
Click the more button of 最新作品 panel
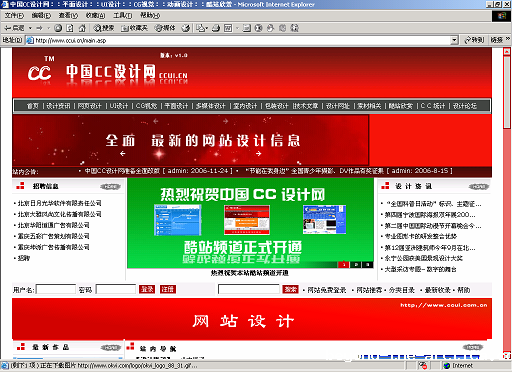[x=110, y=348]
